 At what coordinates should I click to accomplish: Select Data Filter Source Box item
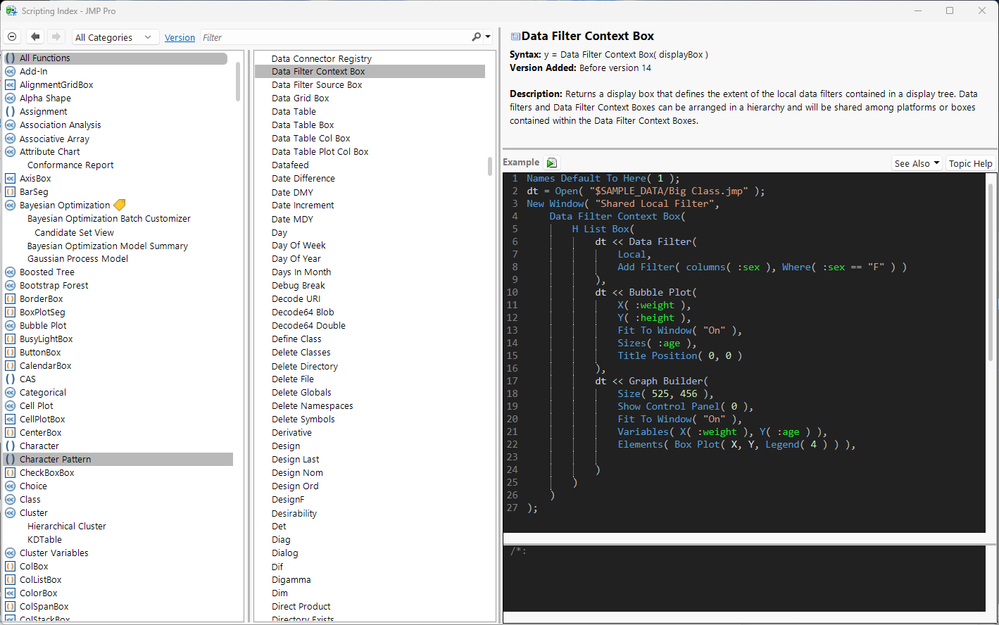(x=317, y=85)
